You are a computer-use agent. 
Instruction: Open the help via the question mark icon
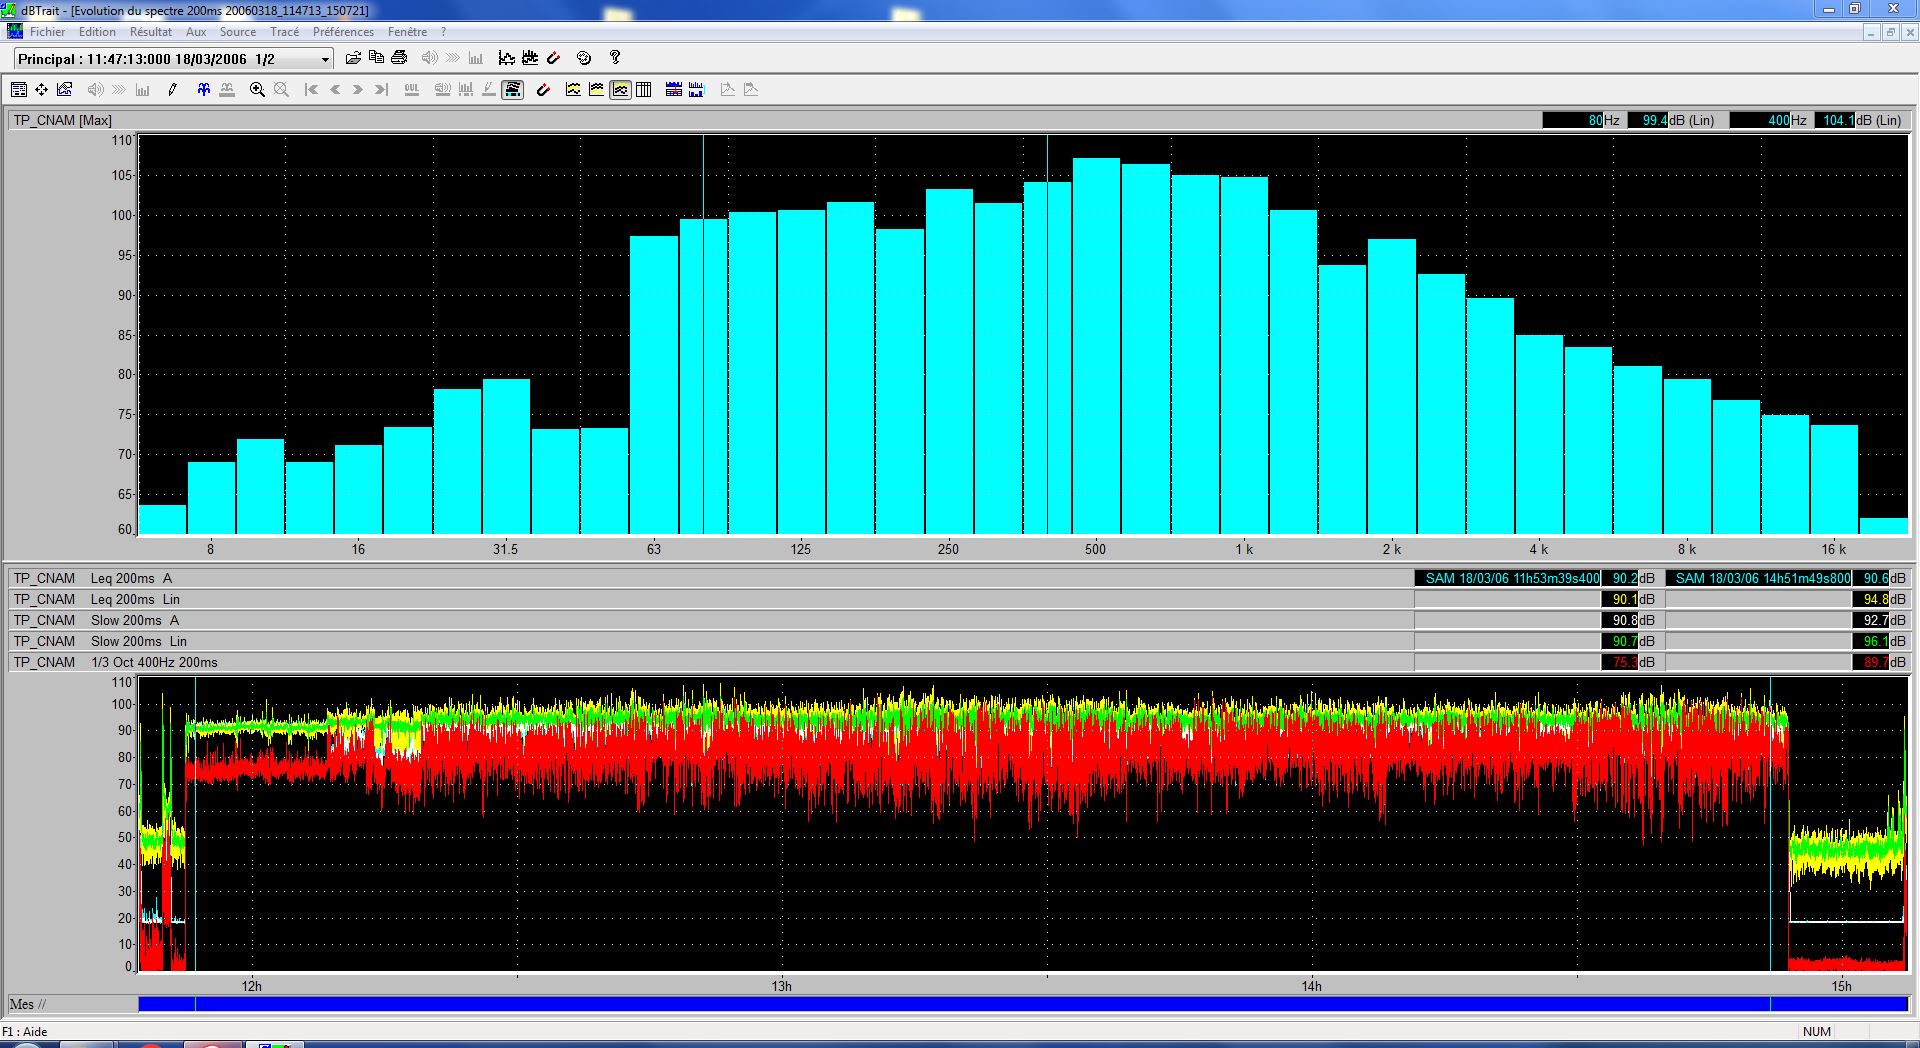(614, 57)
